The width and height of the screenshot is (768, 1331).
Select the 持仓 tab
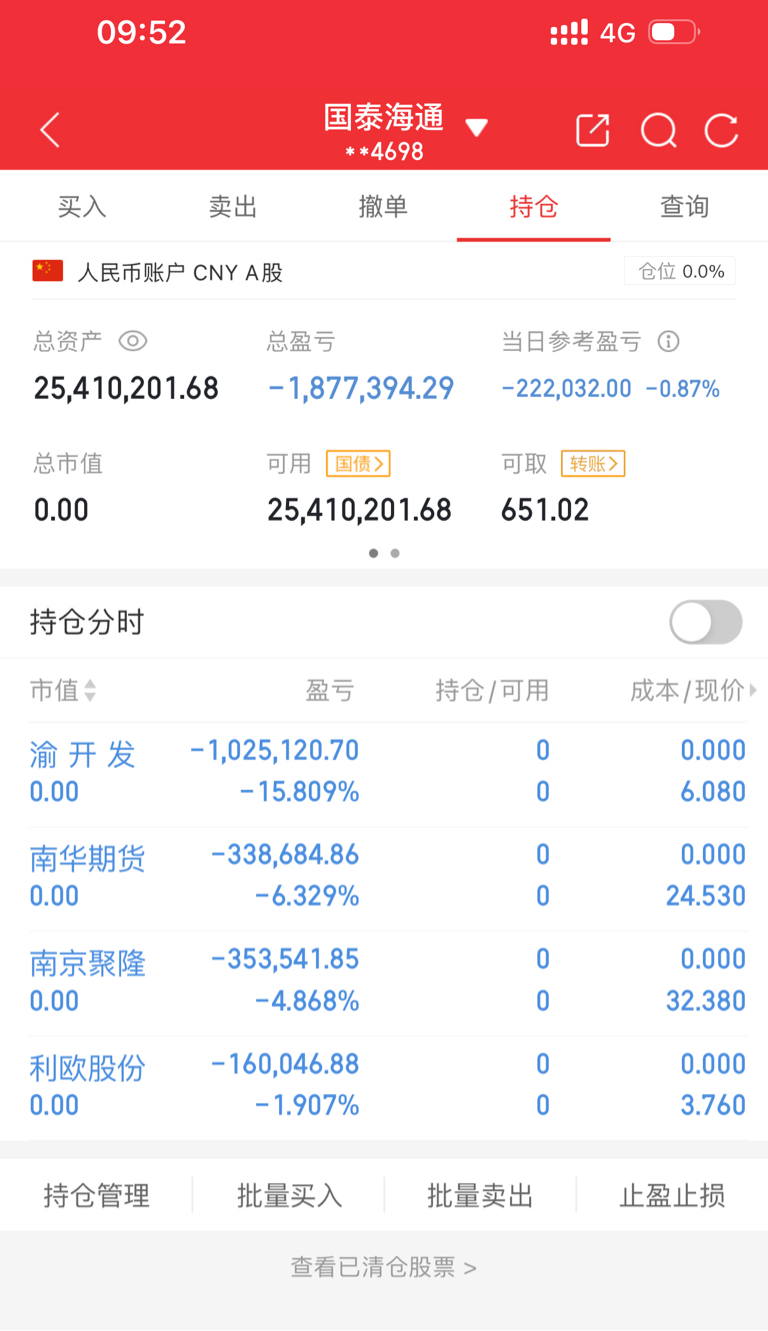[534, 206]
